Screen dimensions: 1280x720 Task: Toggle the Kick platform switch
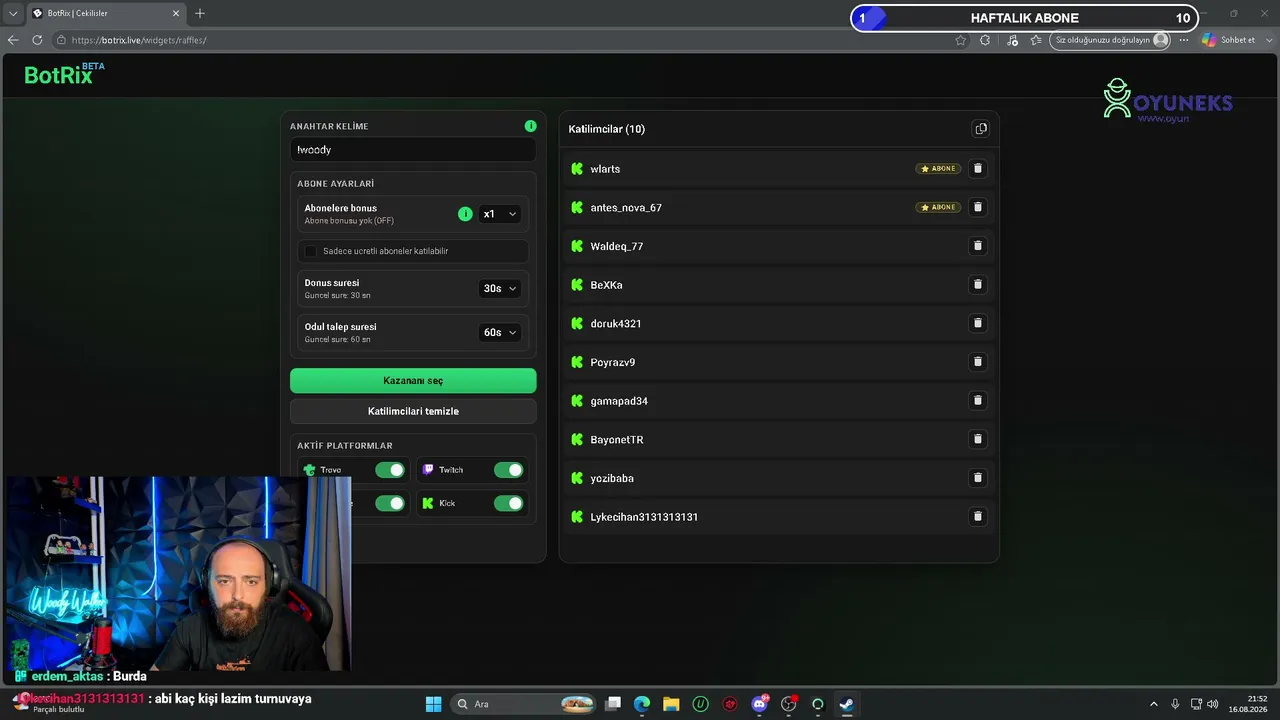tap(508, 503)
